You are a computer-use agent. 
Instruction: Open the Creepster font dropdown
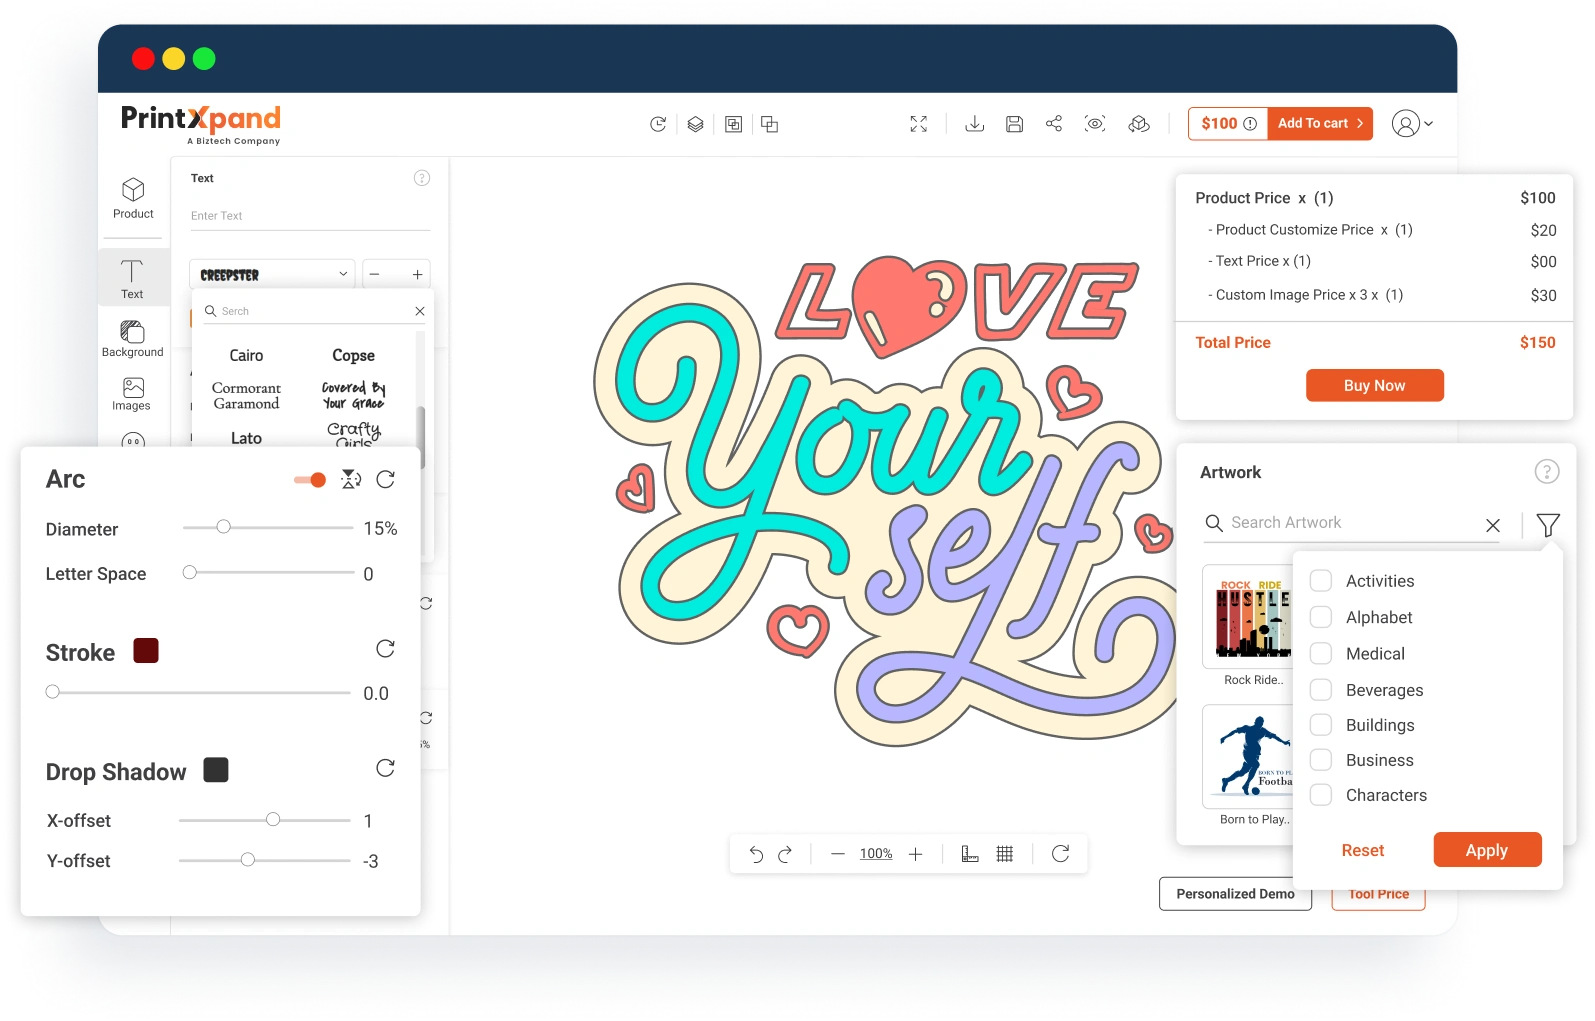point(273,274)
